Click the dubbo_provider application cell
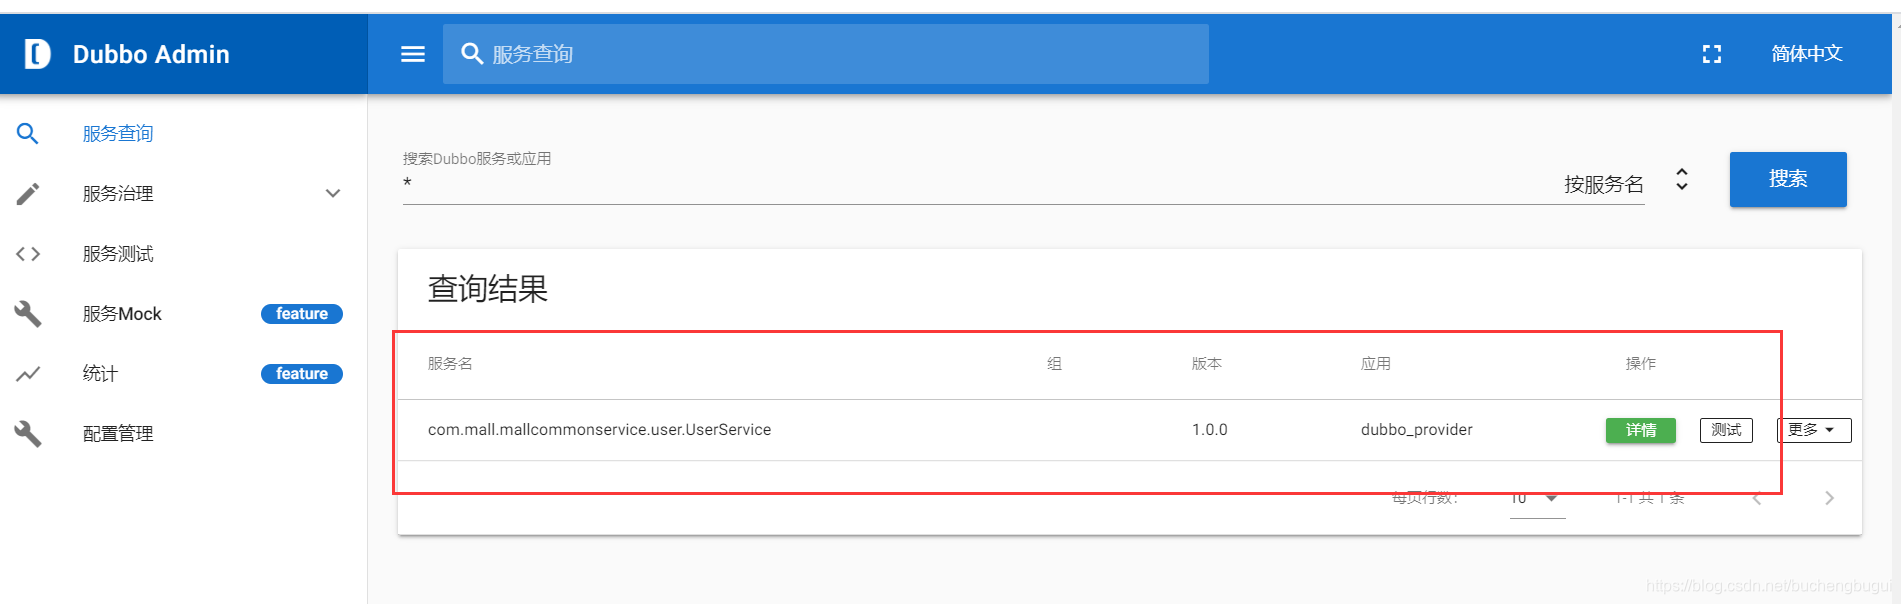 tap(1417, 430)
